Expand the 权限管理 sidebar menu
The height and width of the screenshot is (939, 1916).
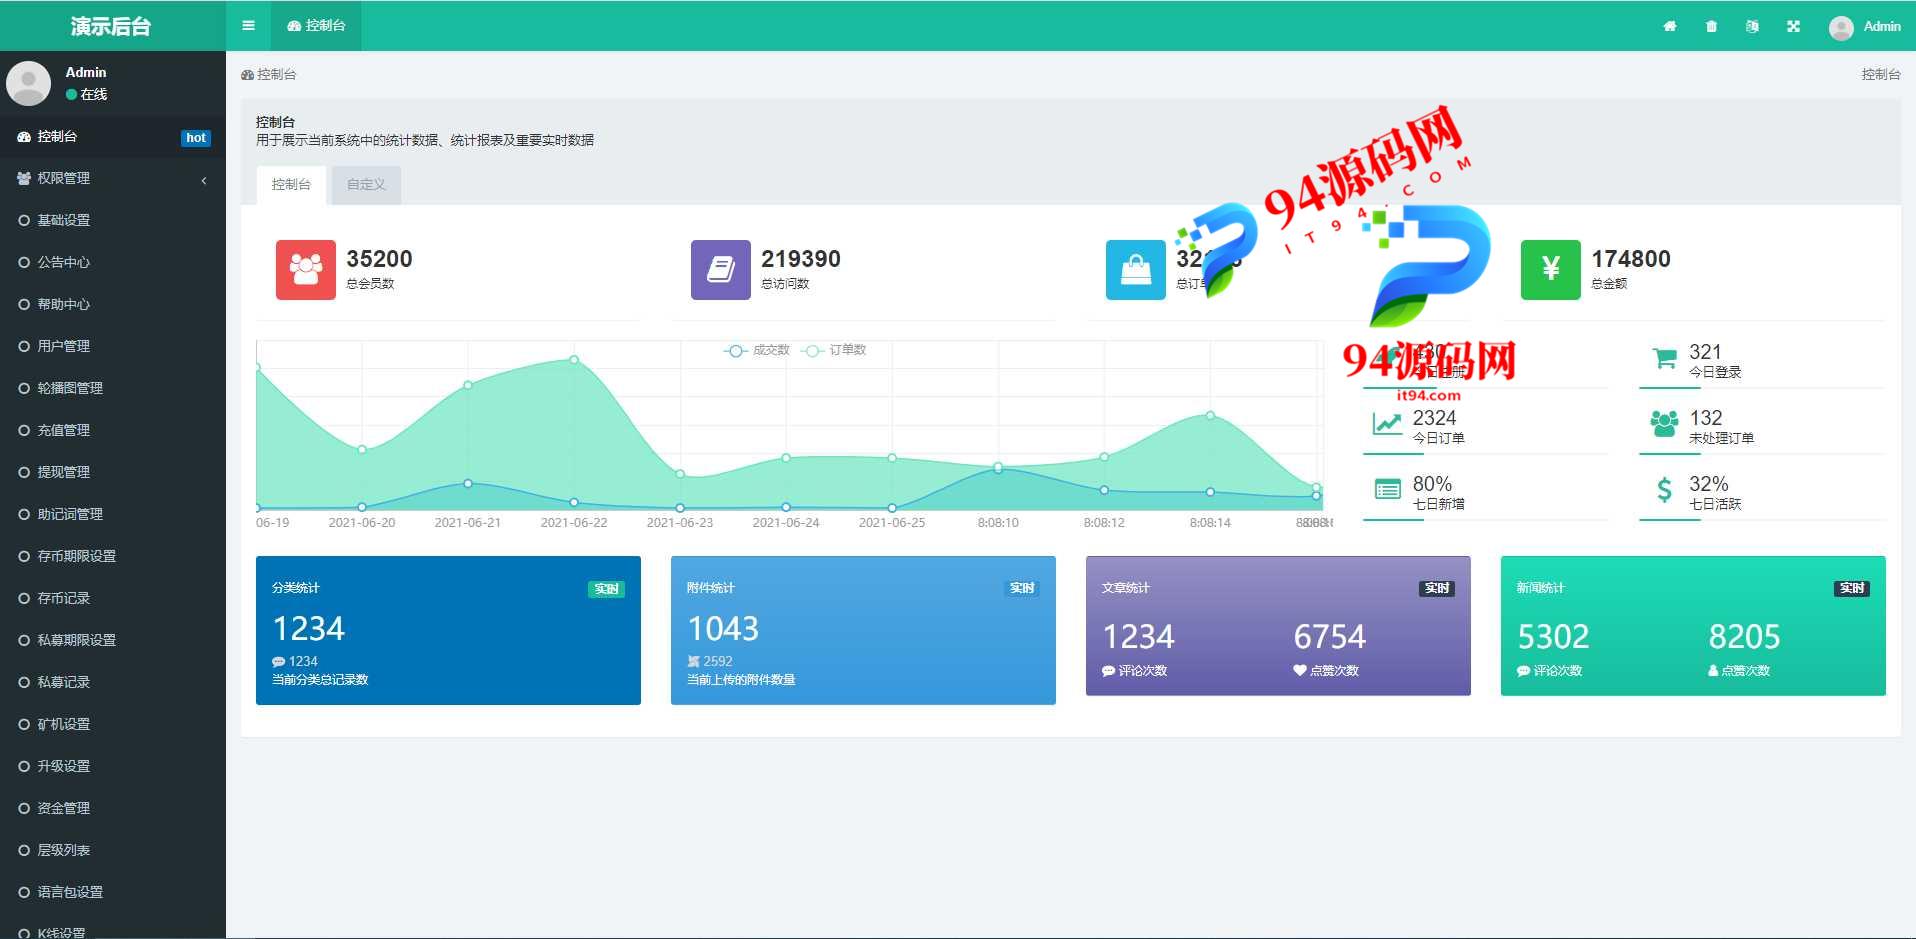pos(113,179)
